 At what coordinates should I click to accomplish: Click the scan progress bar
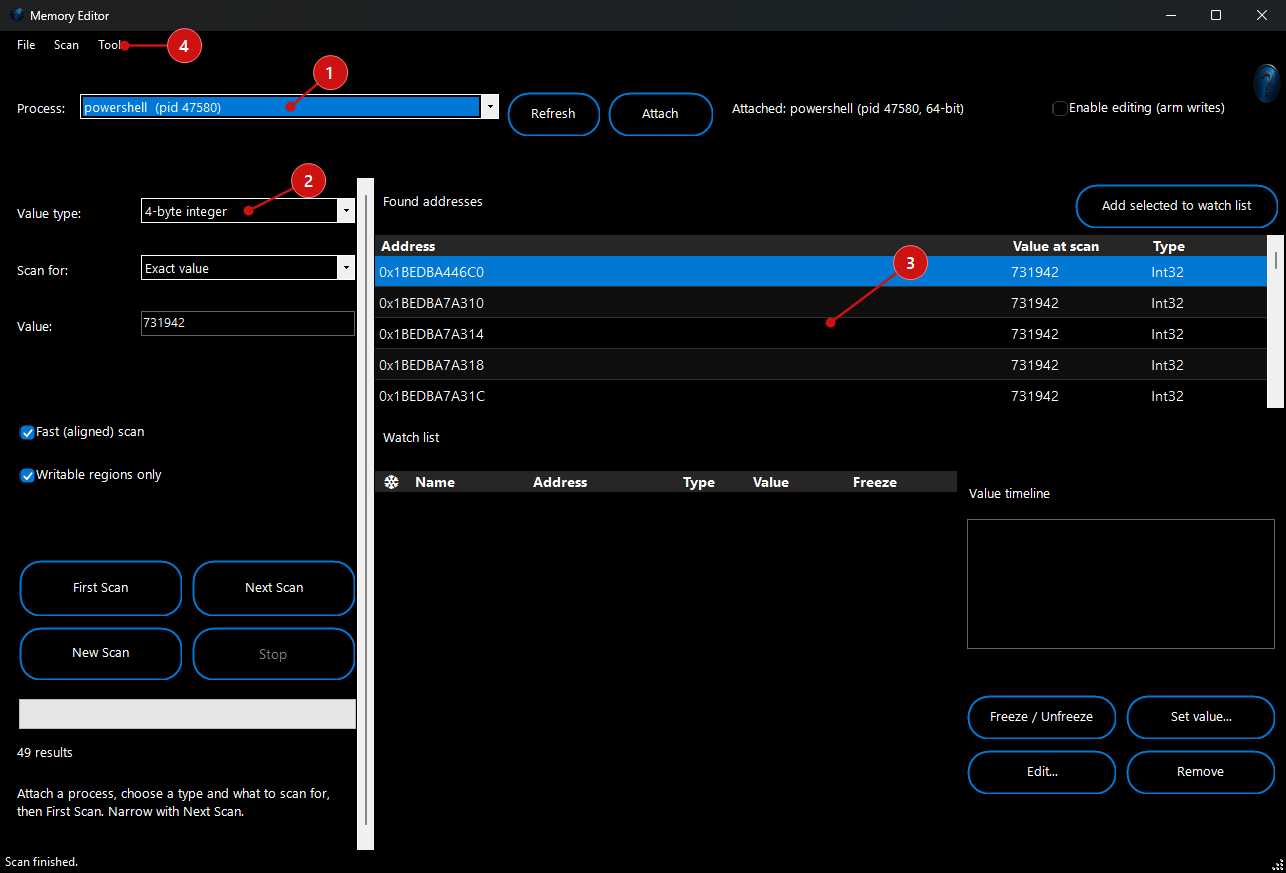(187, 714)
